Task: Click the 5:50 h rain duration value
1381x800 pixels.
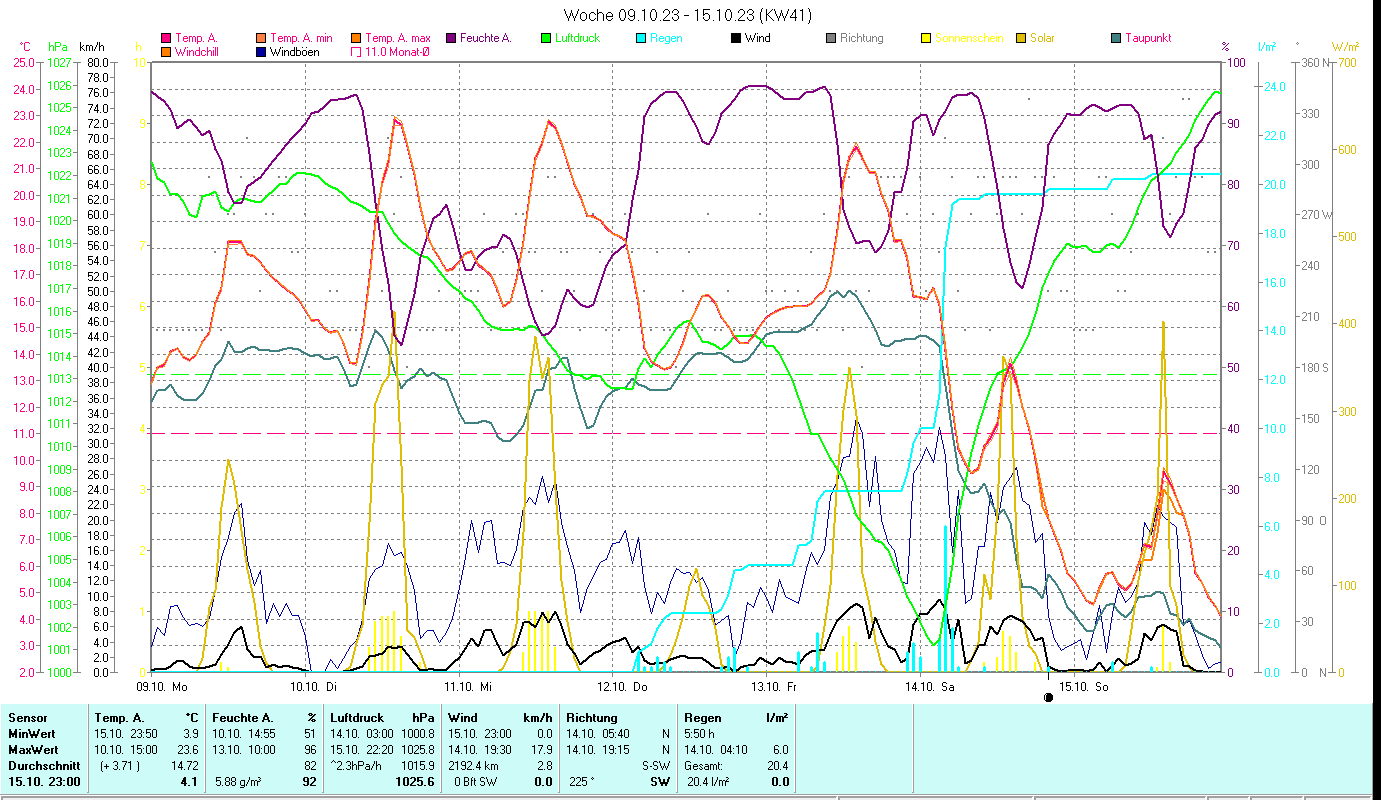Action: pyautogui.click(x=700, y=733)
